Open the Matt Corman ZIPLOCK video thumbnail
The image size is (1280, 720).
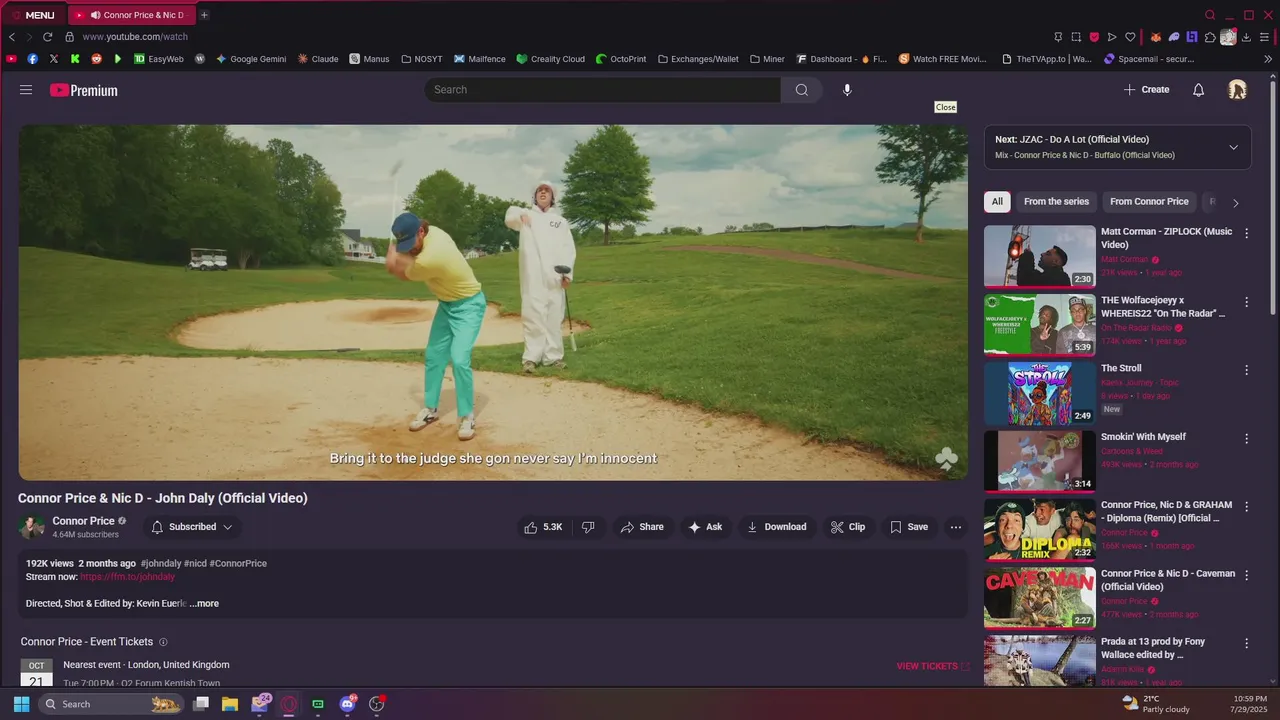tap(1040, 256)
